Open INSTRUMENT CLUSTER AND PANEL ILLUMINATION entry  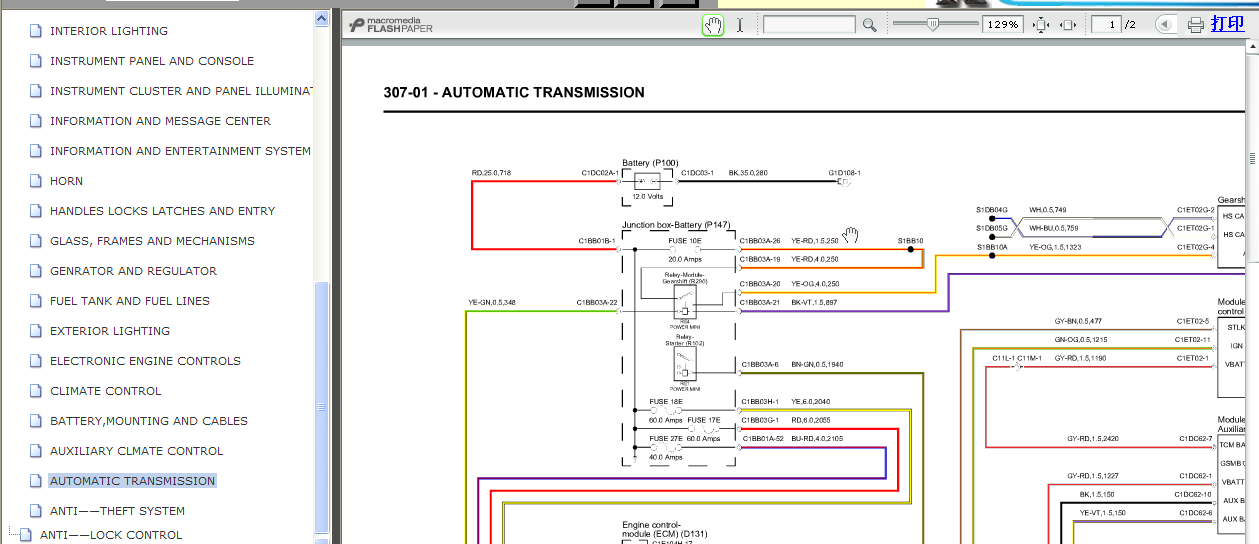pyautogui.click(x=181, y=91)
